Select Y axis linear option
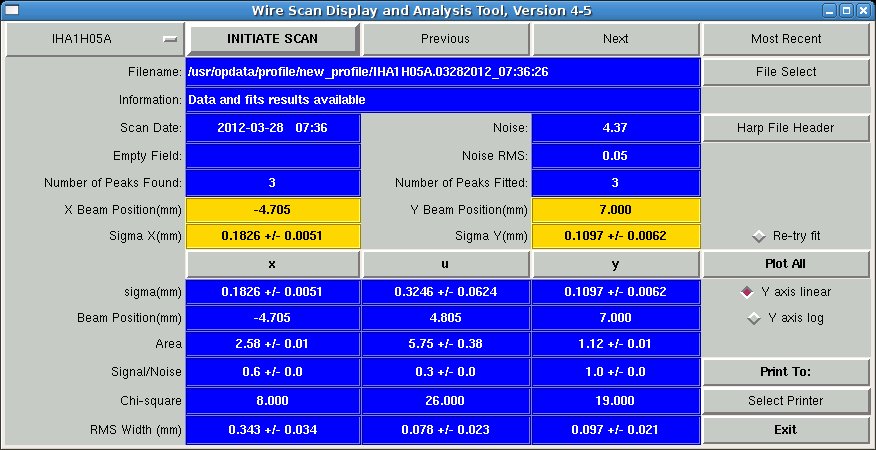The width and height of the screenshot is (876, 450). 785,292
